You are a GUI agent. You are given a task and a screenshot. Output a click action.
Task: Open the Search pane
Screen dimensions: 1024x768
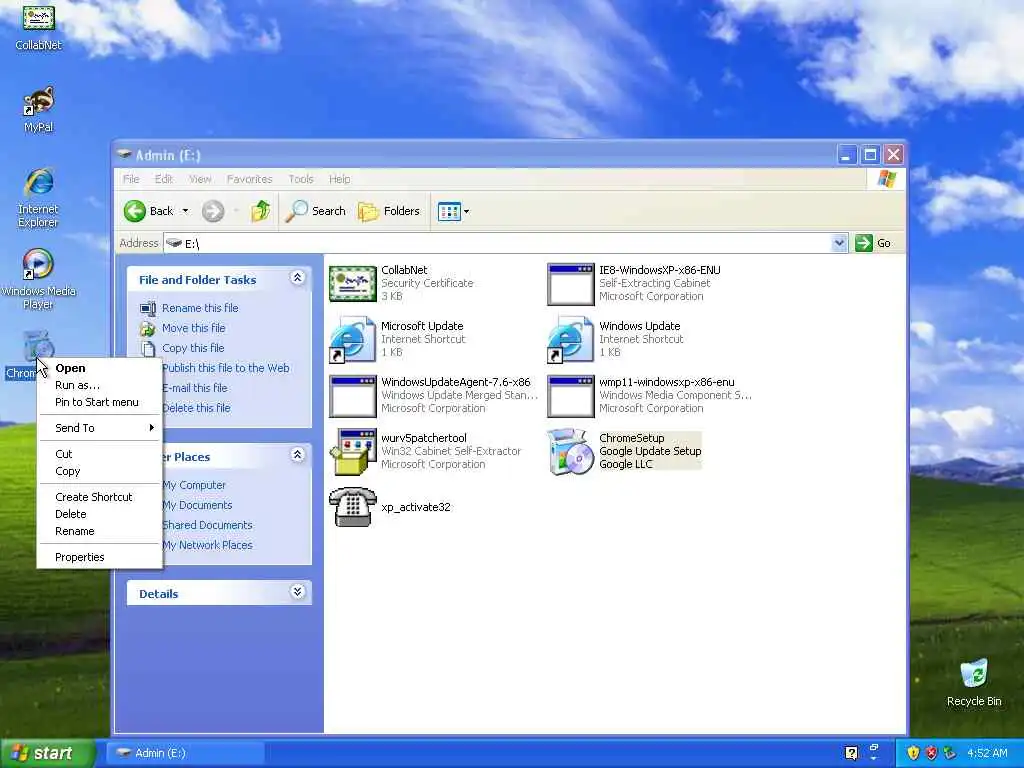point(315,211)
